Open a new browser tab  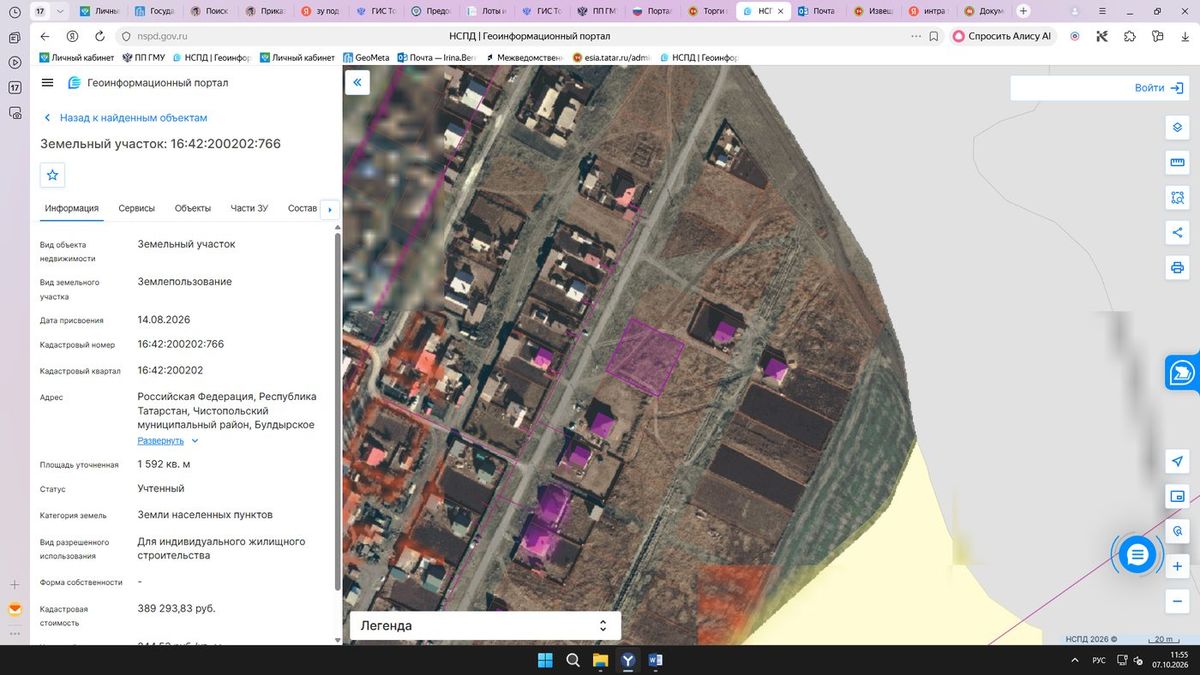tap(1023, 11)
